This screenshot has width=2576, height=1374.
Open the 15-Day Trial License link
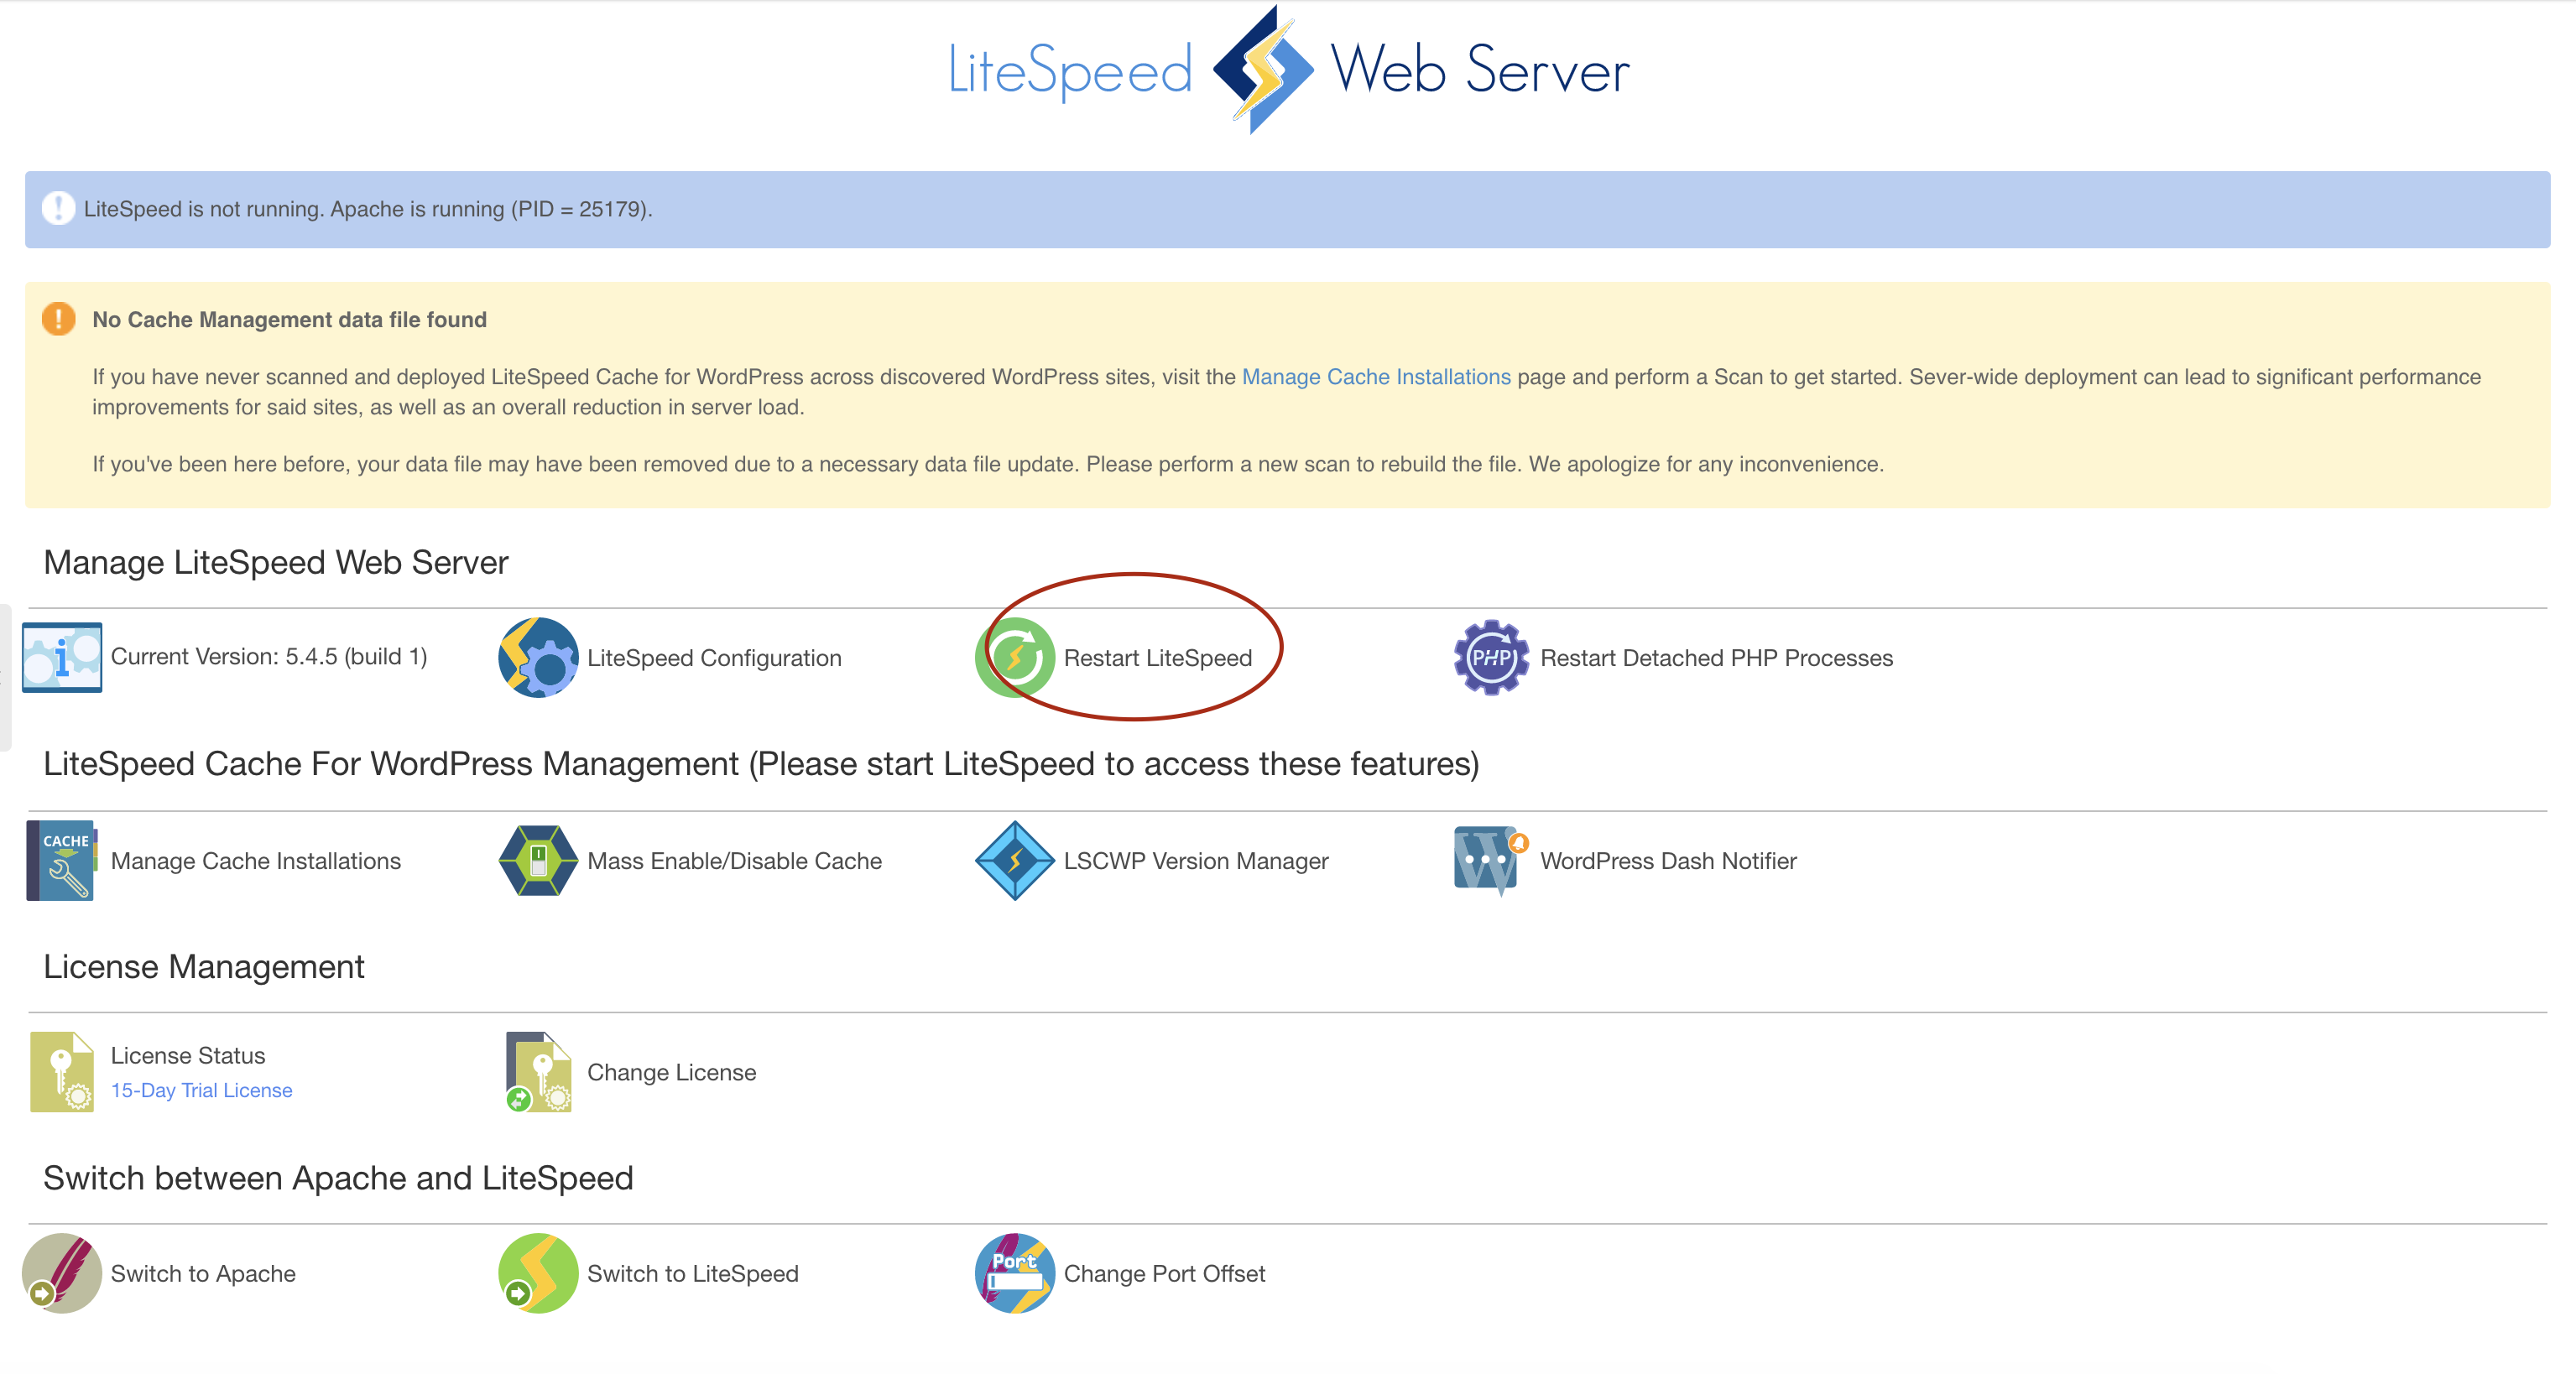(201, 1090)
